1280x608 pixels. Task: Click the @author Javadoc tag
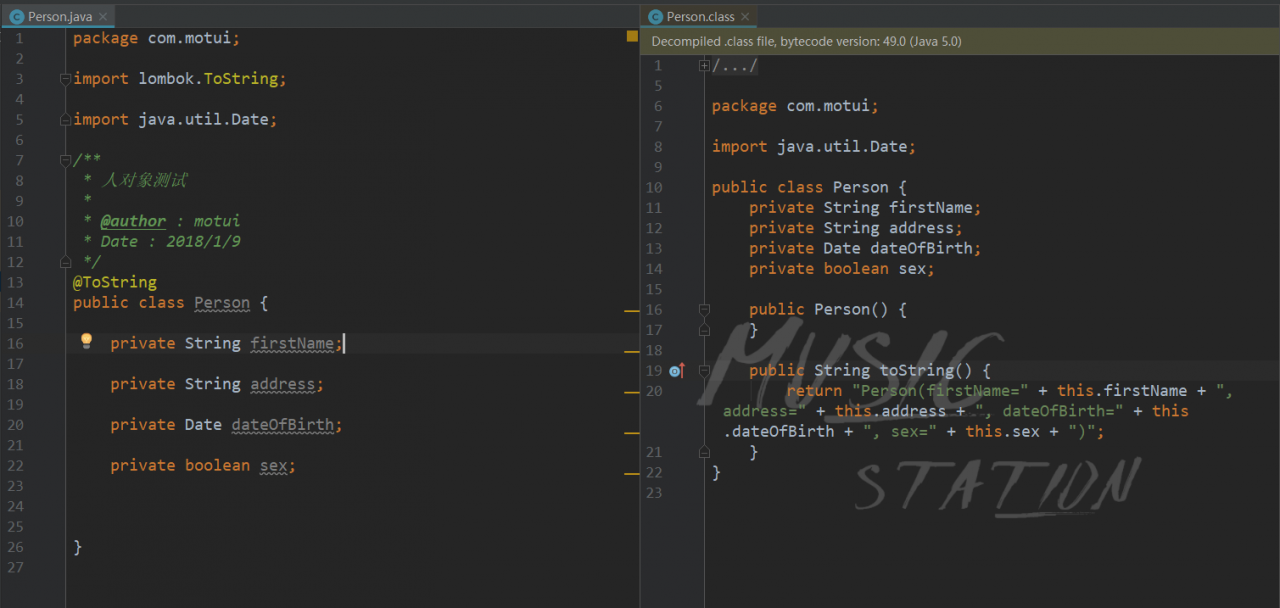pyautogui.click(x=133, y=221)
